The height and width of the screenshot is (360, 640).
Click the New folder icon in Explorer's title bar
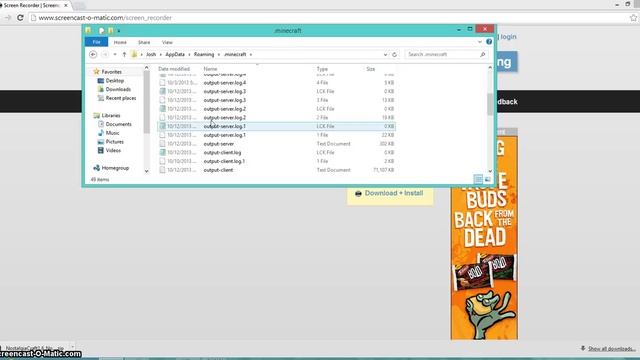[111, 31]
